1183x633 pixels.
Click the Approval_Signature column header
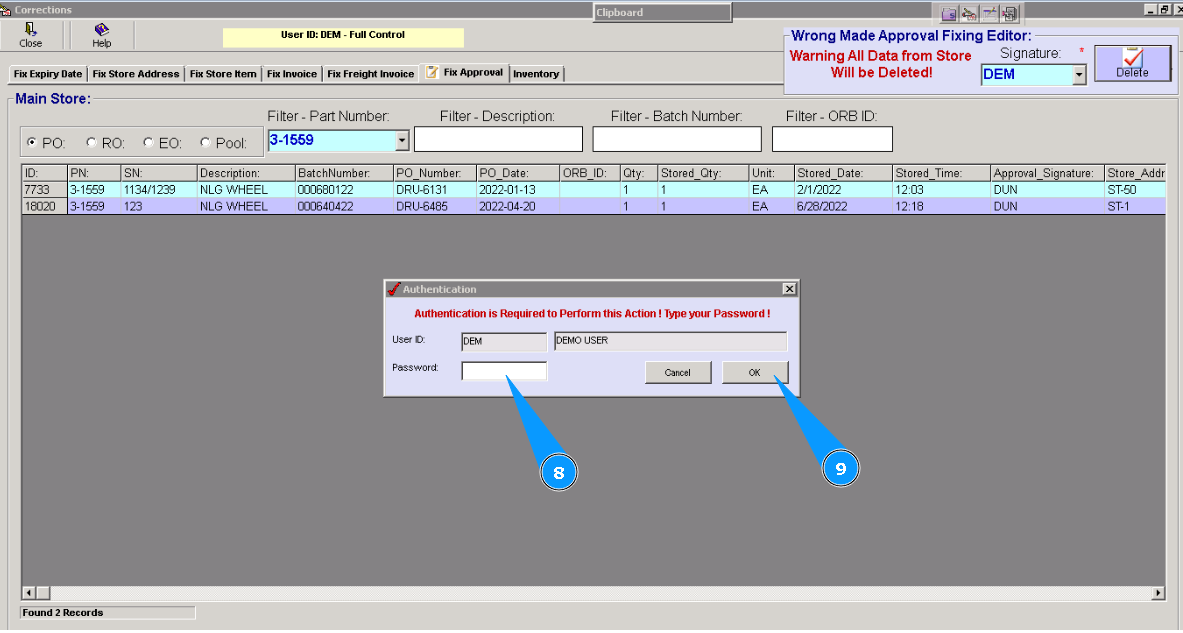click(1048, 174)
